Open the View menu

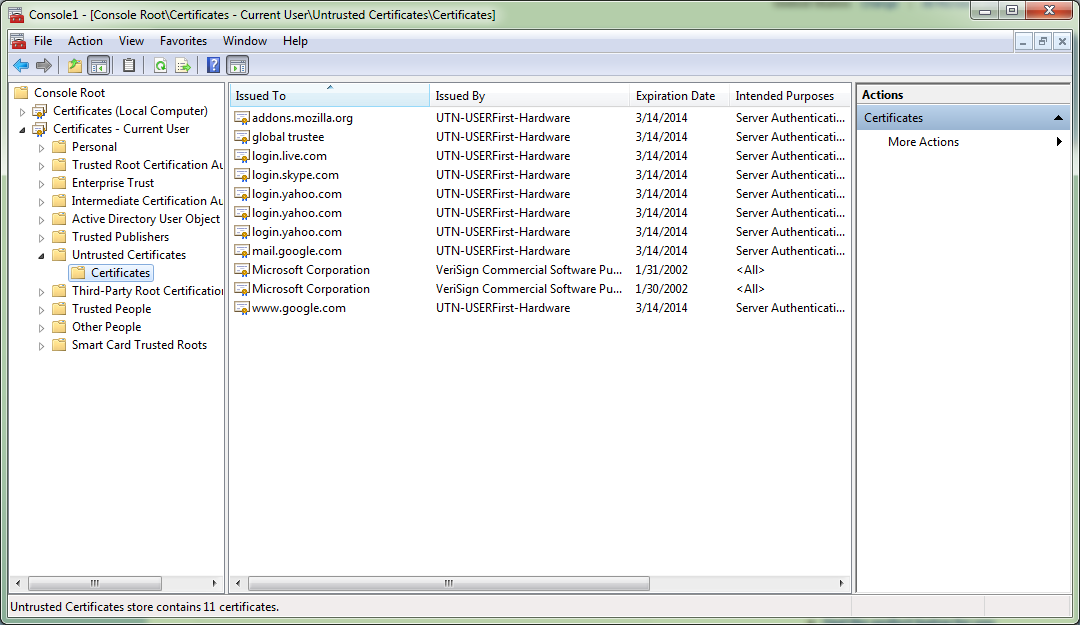click(x=131, y=41)
